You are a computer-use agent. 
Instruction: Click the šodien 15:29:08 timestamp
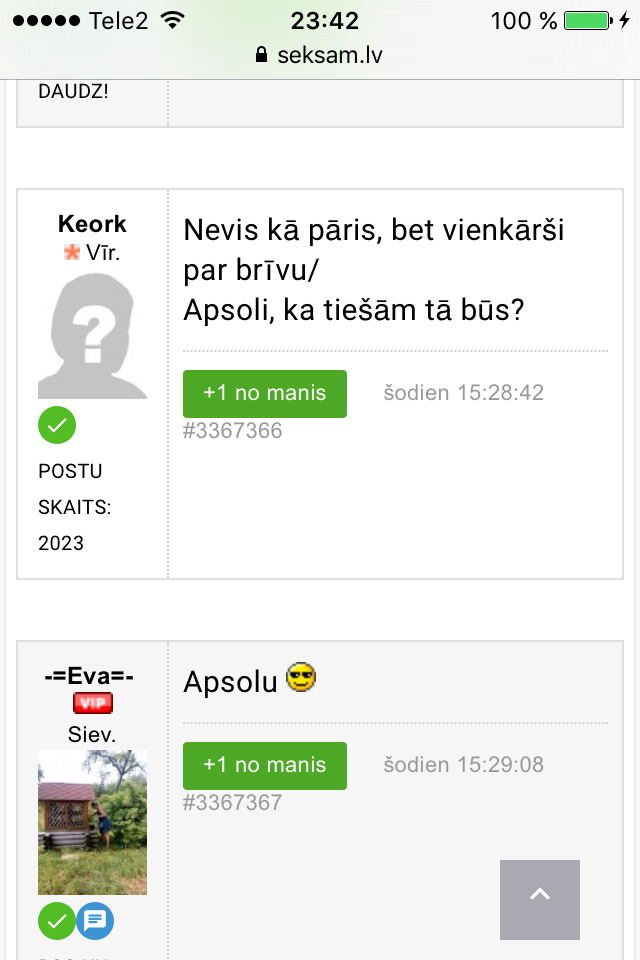464,765
